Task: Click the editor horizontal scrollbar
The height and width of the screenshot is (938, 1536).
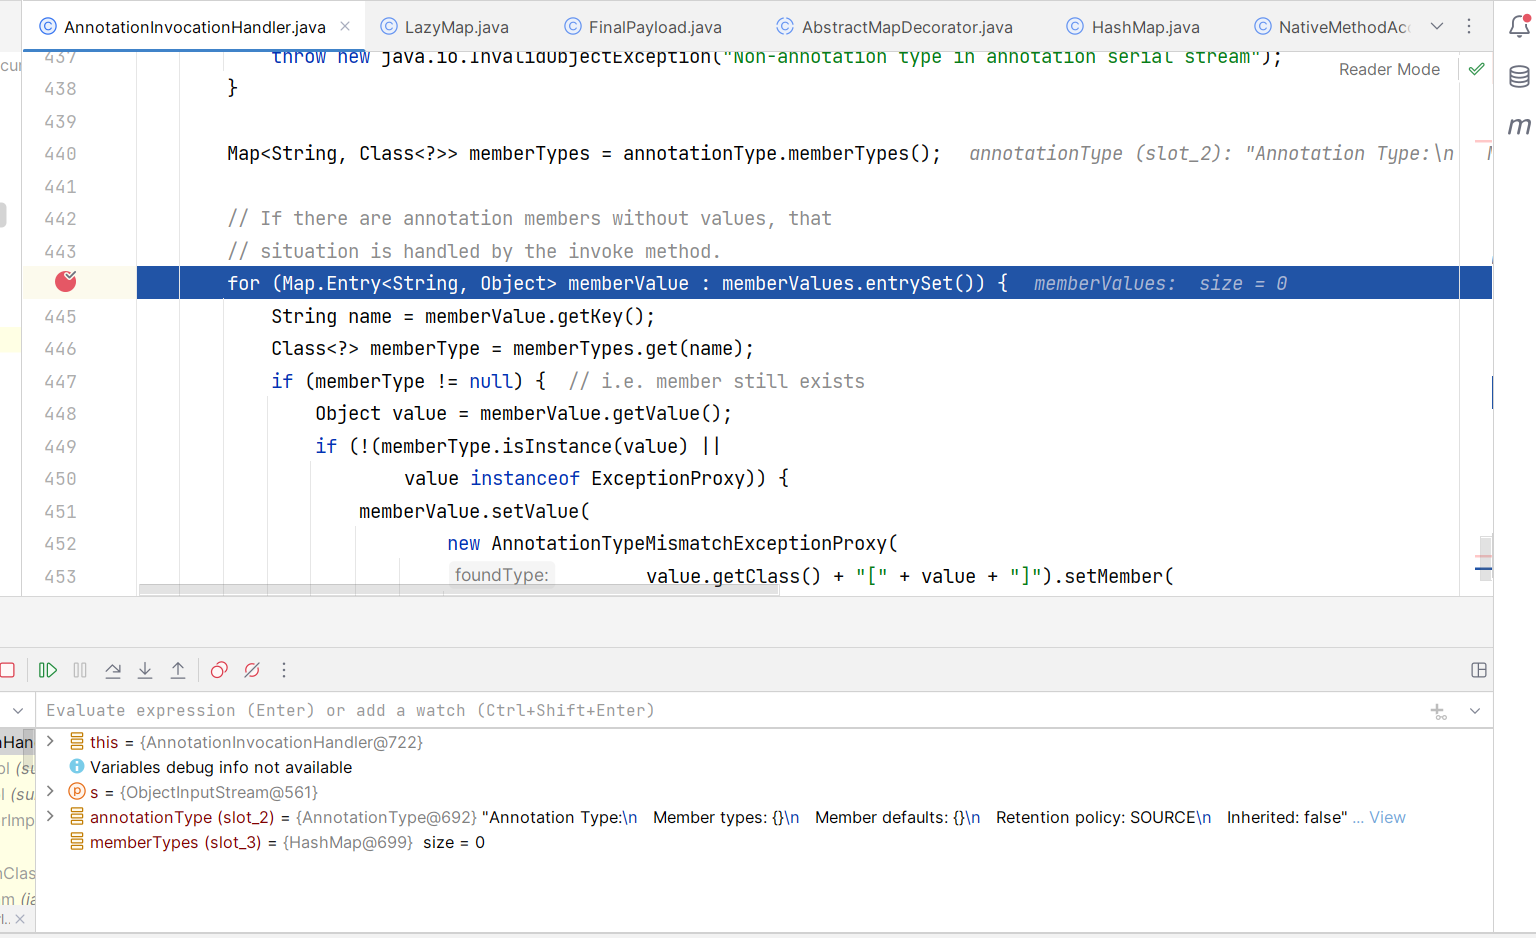Action: tap(458, 590)
